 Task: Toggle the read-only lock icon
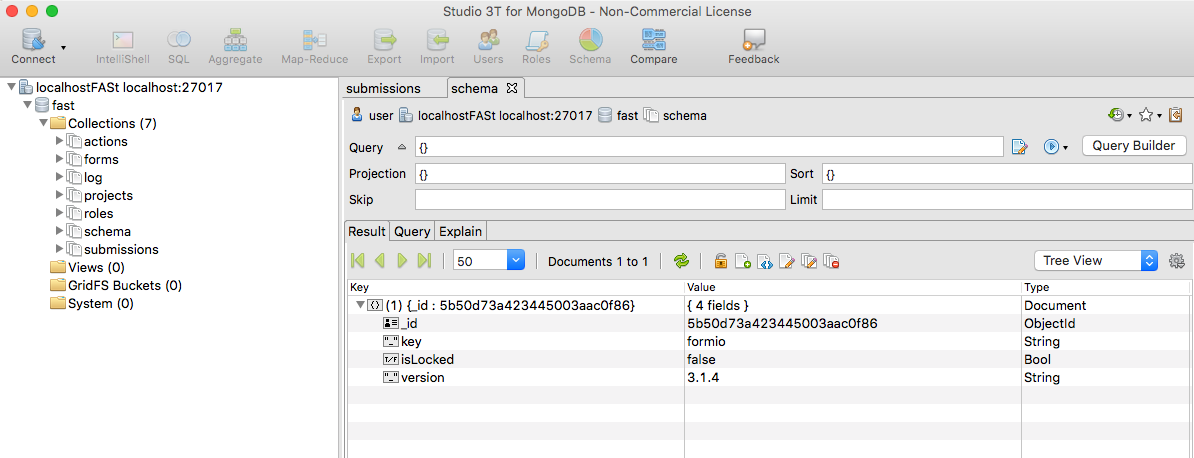click(x=720, y=261)
